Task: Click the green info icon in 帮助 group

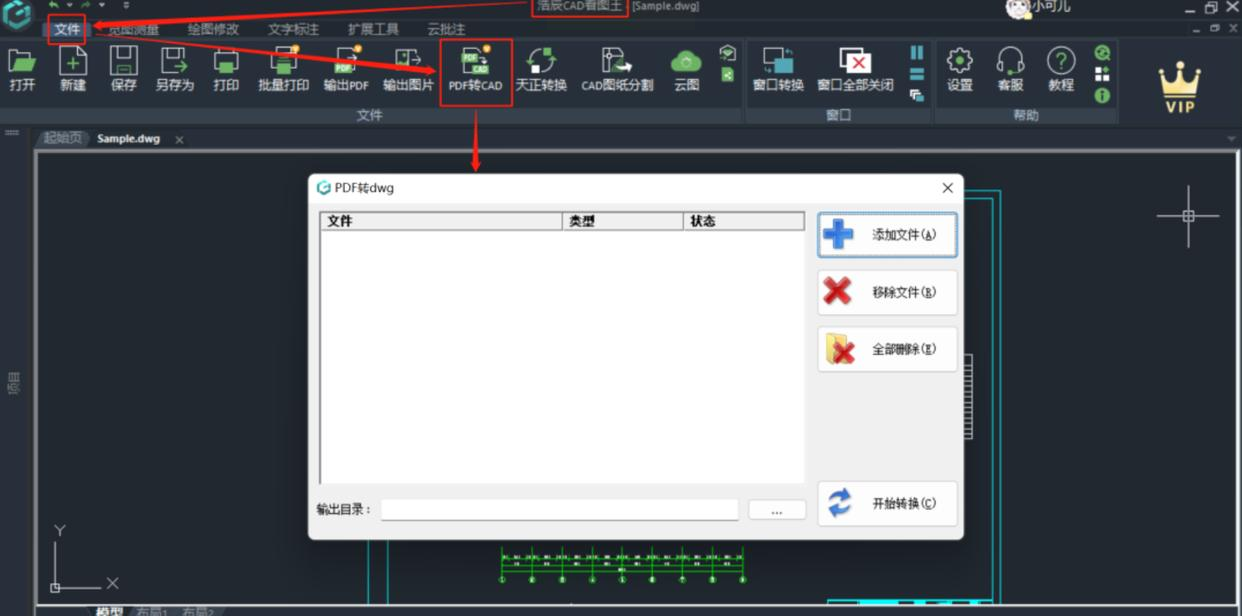Action: (1102, 96)
